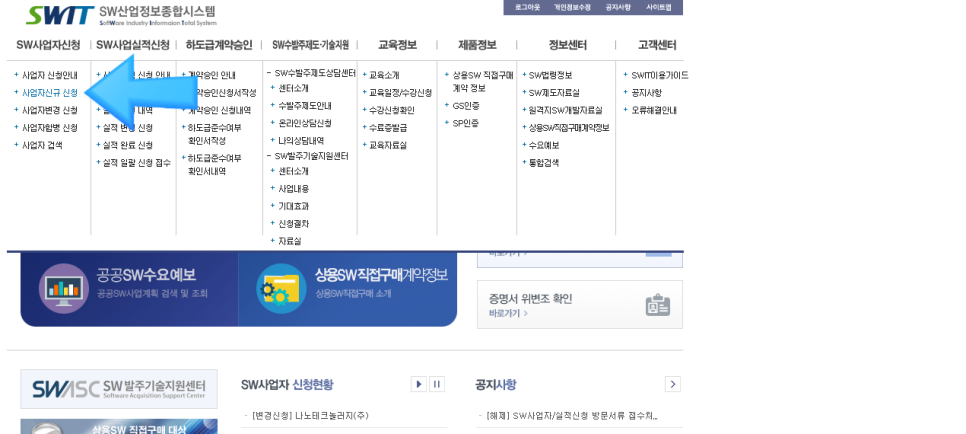Select 오류해결안내 submenu item
Viewport: 966px width, 434px height.
(654, 110)
